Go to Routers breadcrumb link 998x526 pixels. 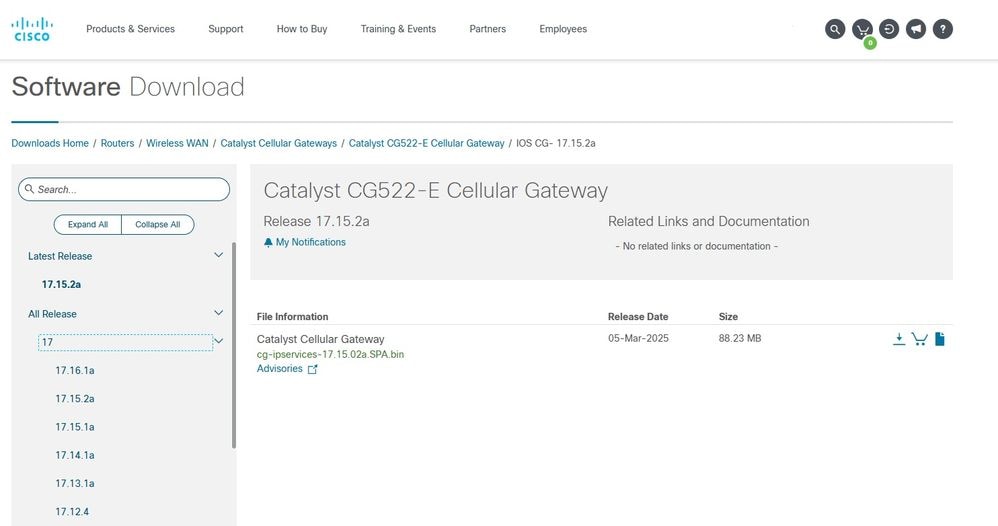(118, 143)
